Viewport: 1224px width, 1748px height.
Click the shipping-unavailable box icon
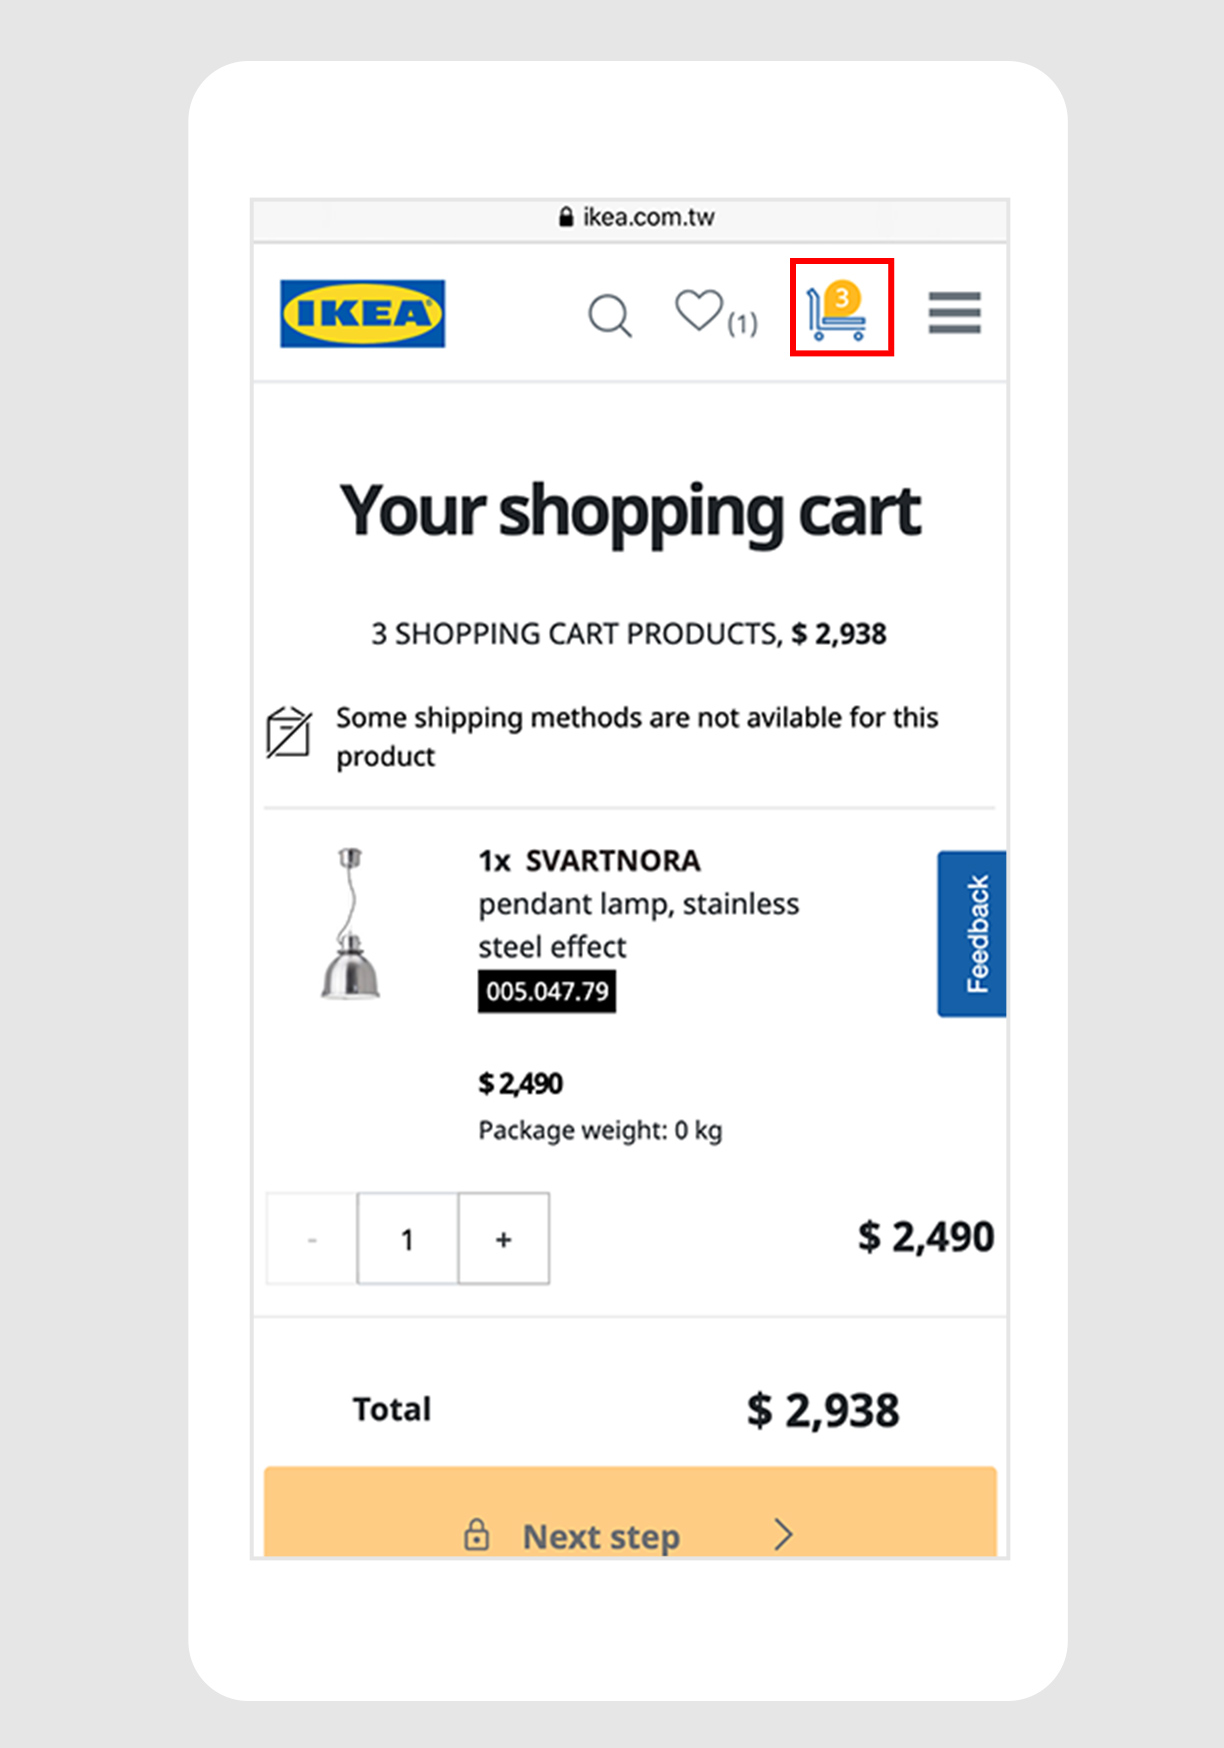[x=289, y=732]
